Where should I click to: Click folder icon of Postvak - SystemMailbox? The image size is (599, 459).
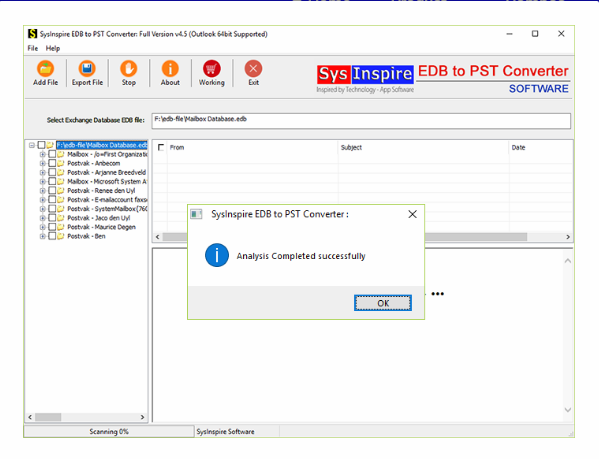61,209
